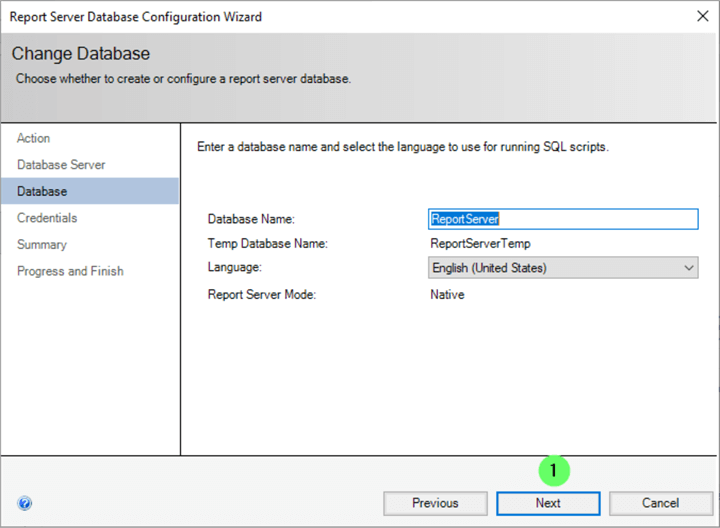Cancel the database configuration wizard
Image resolution: width=720 pixels, height=528 pixels.
click(660, 503)
